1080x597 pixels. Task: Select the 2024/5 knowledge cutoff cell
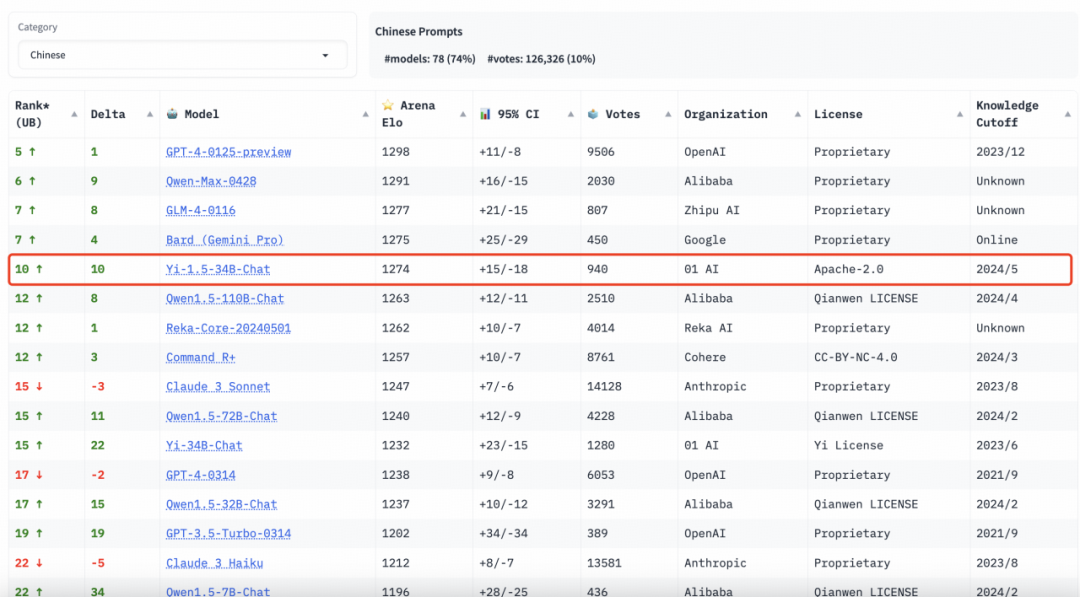997,269
